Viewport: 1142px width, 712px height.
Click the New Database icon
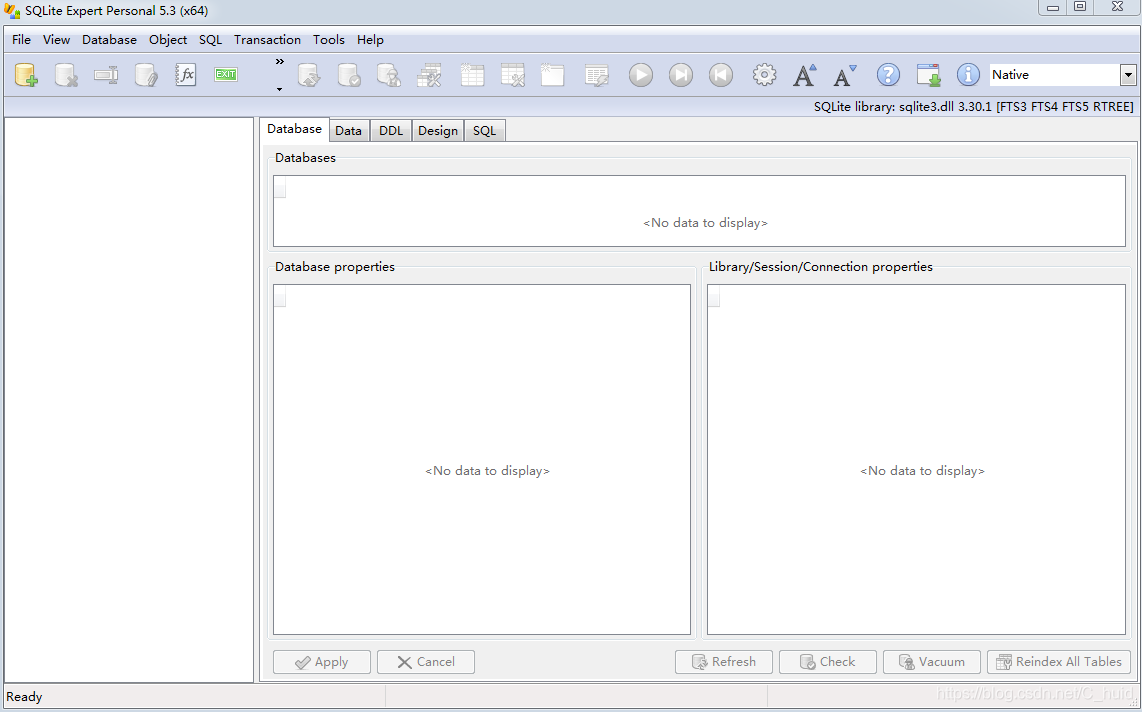click(26, 75)
